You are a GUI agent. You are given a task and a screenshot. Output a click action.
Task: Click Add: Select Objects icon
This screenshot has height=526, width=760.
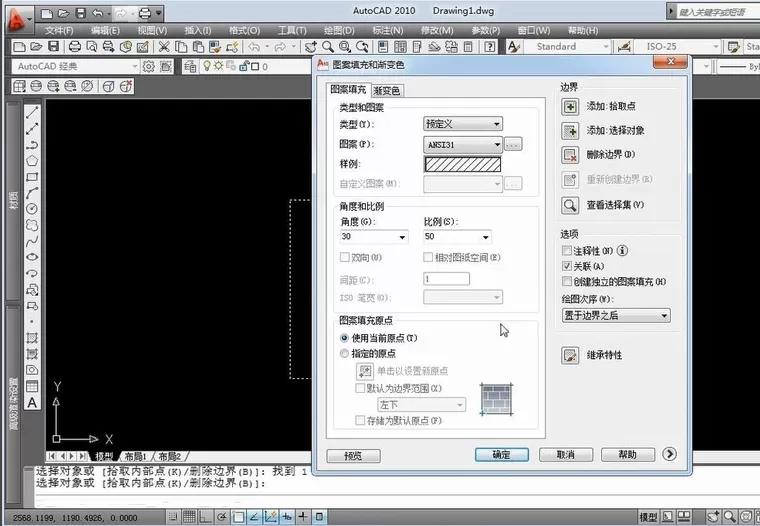[570, 130]
